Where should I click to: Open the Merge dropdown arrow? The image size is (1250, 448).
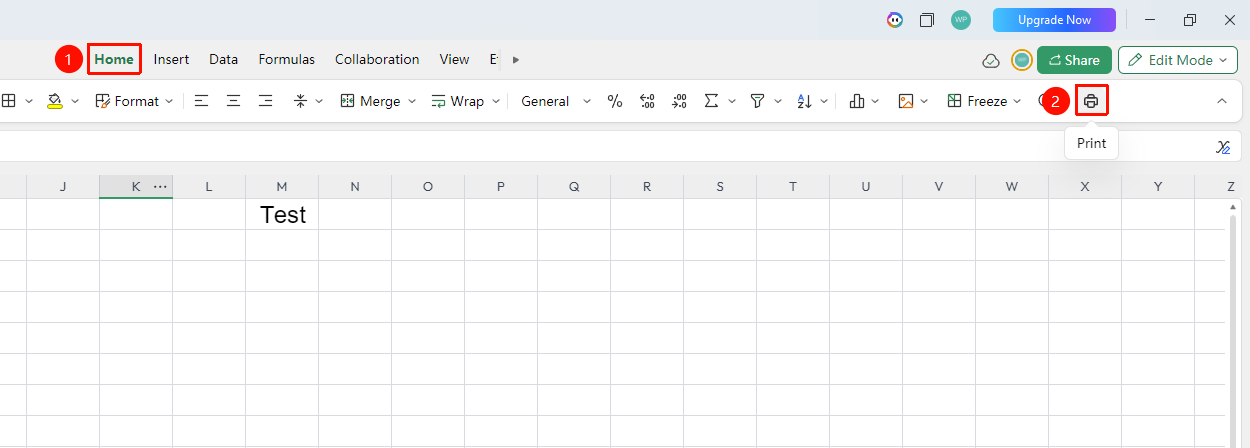[x=411, y=101]
